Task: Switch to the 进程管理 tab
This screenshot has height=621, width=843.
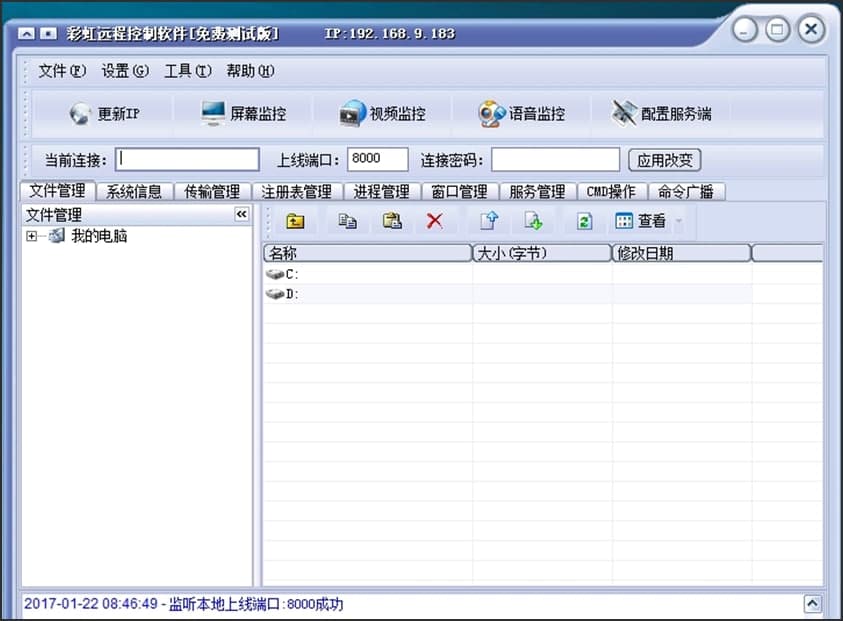Action: pos(382,192)
